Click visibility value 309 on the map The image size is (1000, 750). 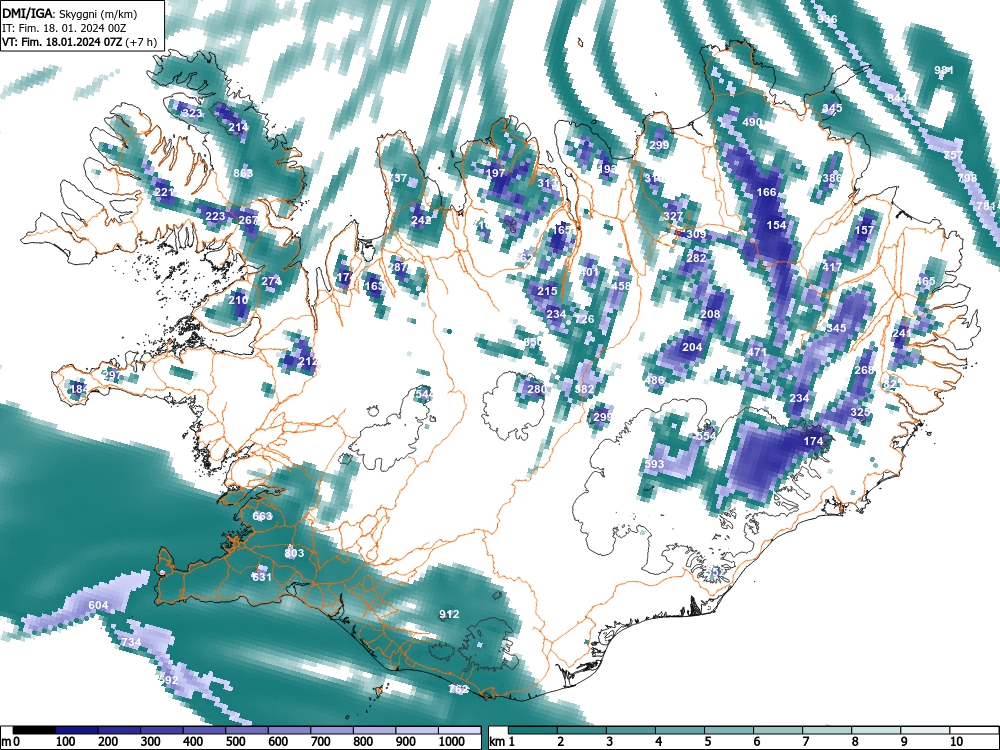pyautogui.click(x=696, y=234)
